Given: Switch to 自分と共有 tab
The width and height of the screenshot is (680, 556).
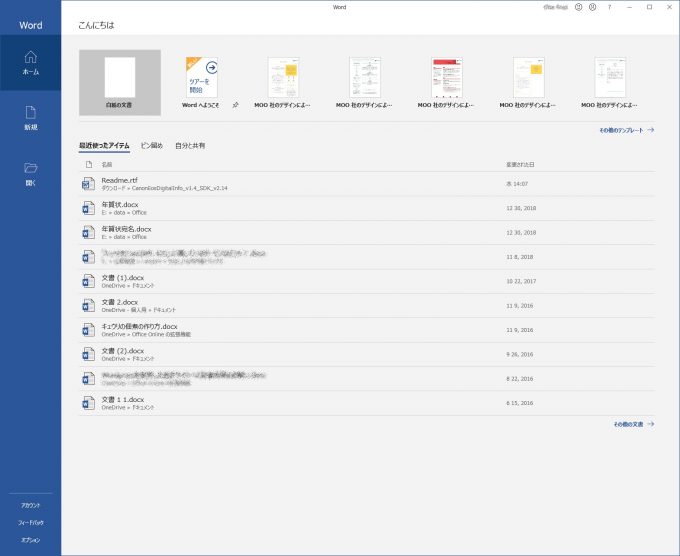Looking at the screenshot, I should click(x=190, y=146).
